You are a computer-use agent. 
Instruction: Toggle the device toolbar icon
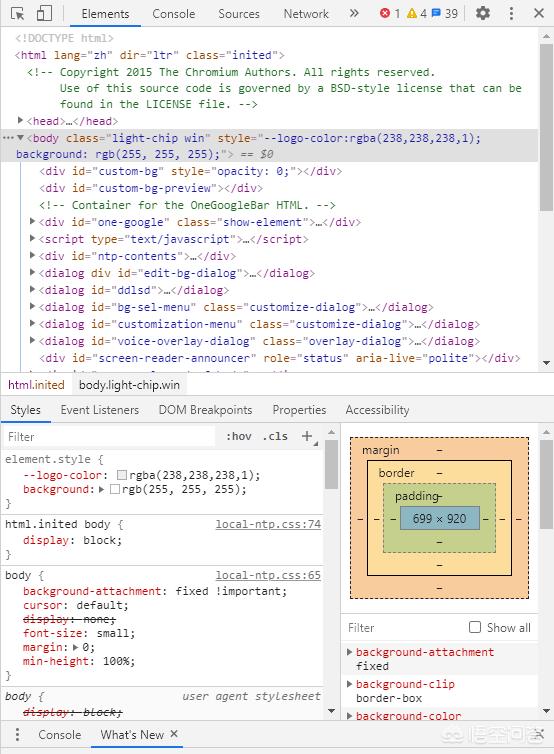tap(44, 13)
